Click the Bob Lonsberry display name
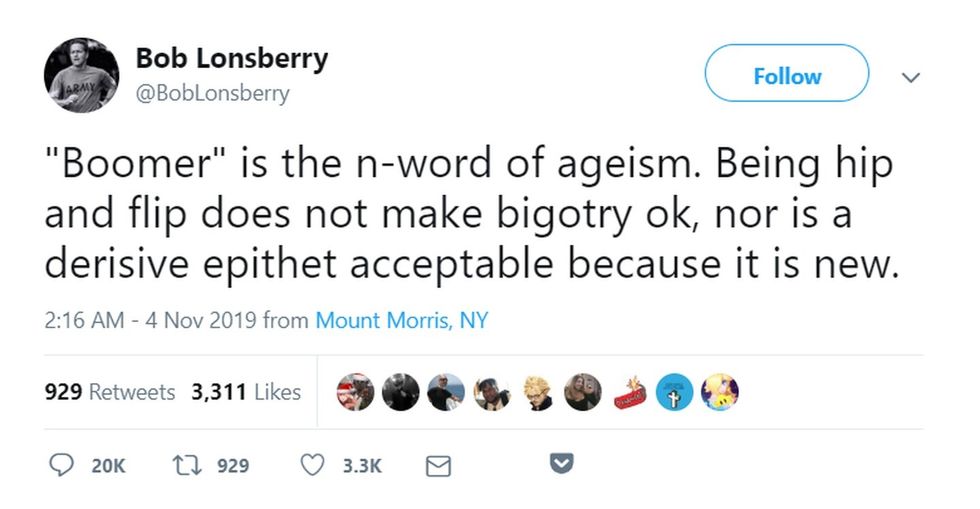 pos(231,58)
